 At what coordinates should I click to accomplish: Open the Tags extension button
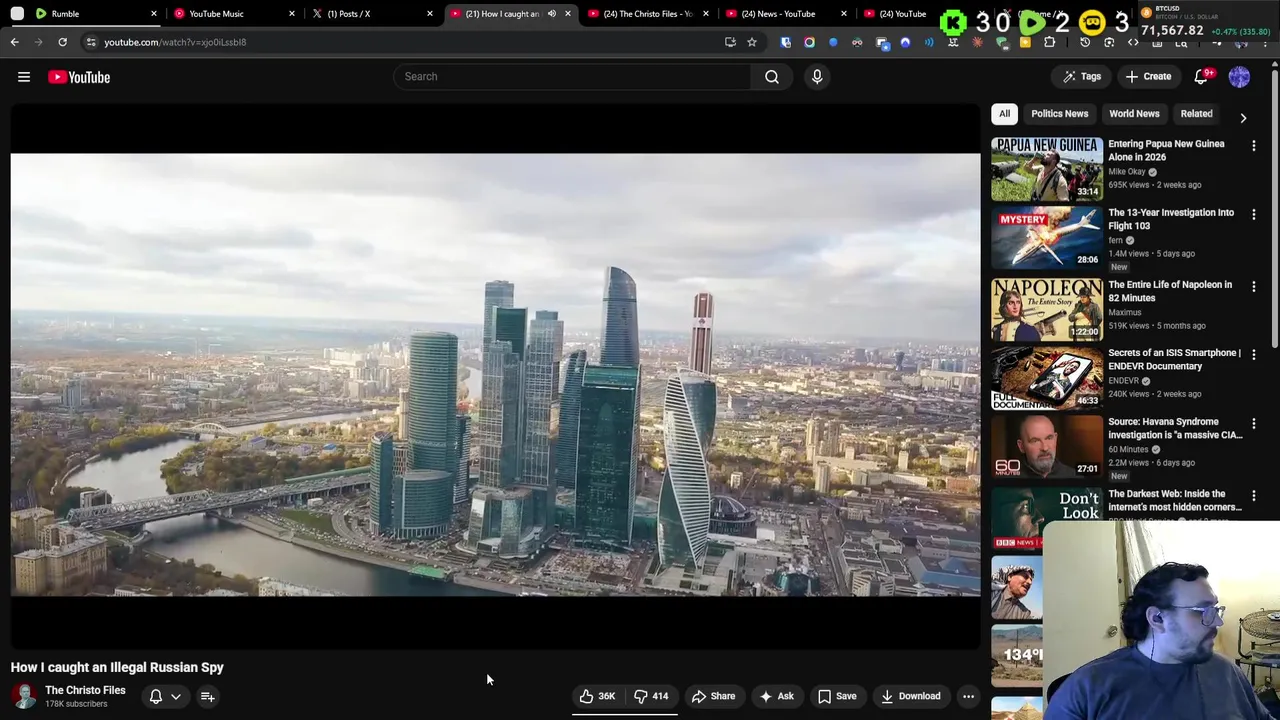pos(1082,76)
